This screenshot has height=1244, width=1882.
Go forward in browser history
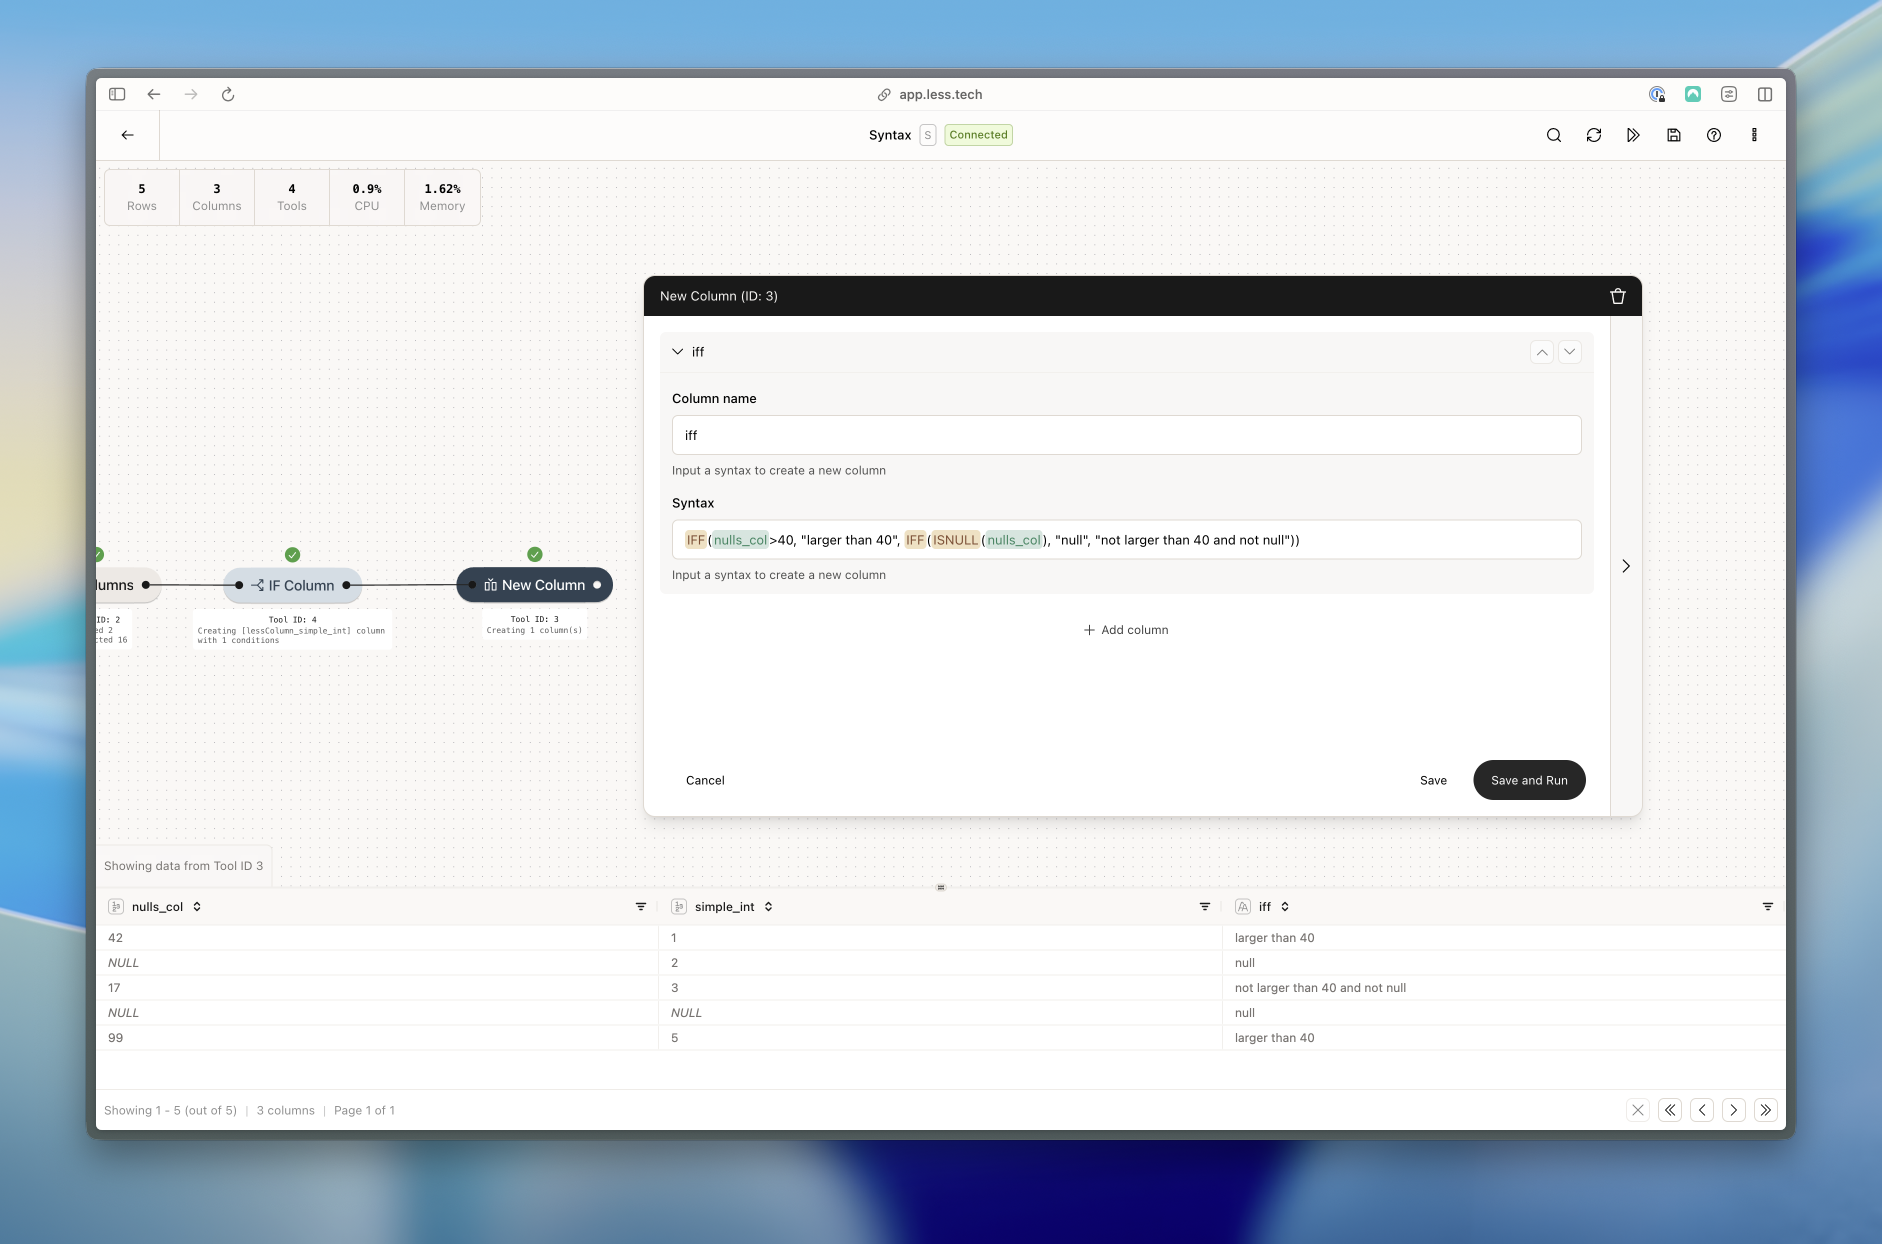click(191, 94)
